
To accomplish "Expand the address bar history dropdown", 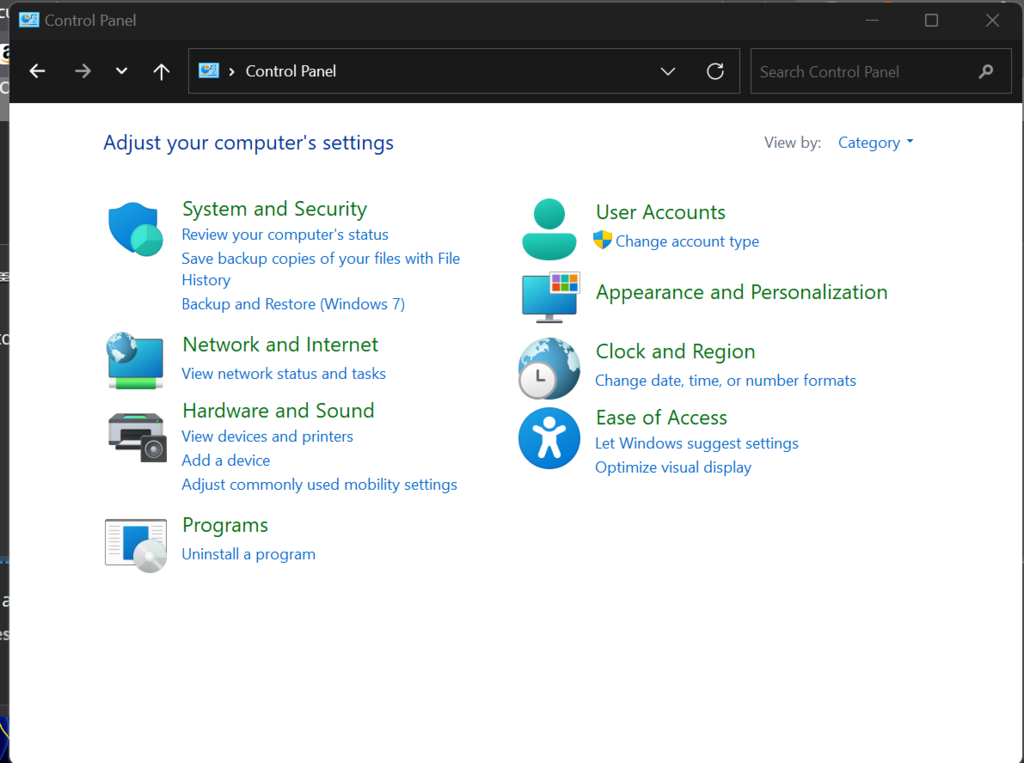I will click(667, 71).
